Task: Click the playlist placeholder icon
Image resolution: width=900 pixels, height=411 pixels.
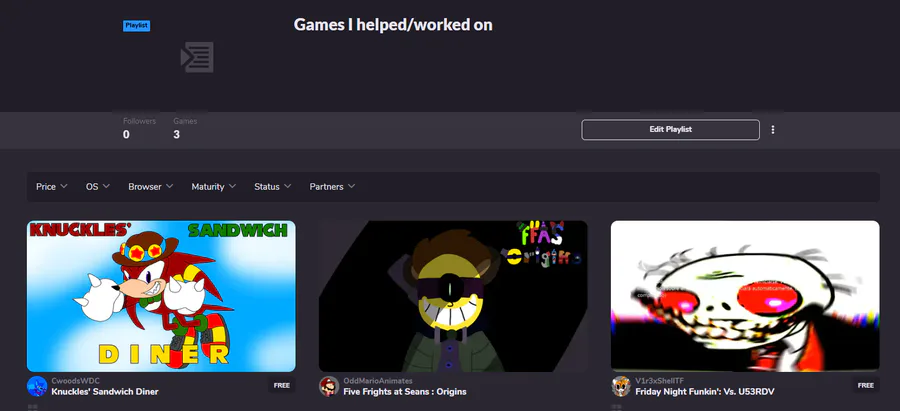Action: click(197, 57)
